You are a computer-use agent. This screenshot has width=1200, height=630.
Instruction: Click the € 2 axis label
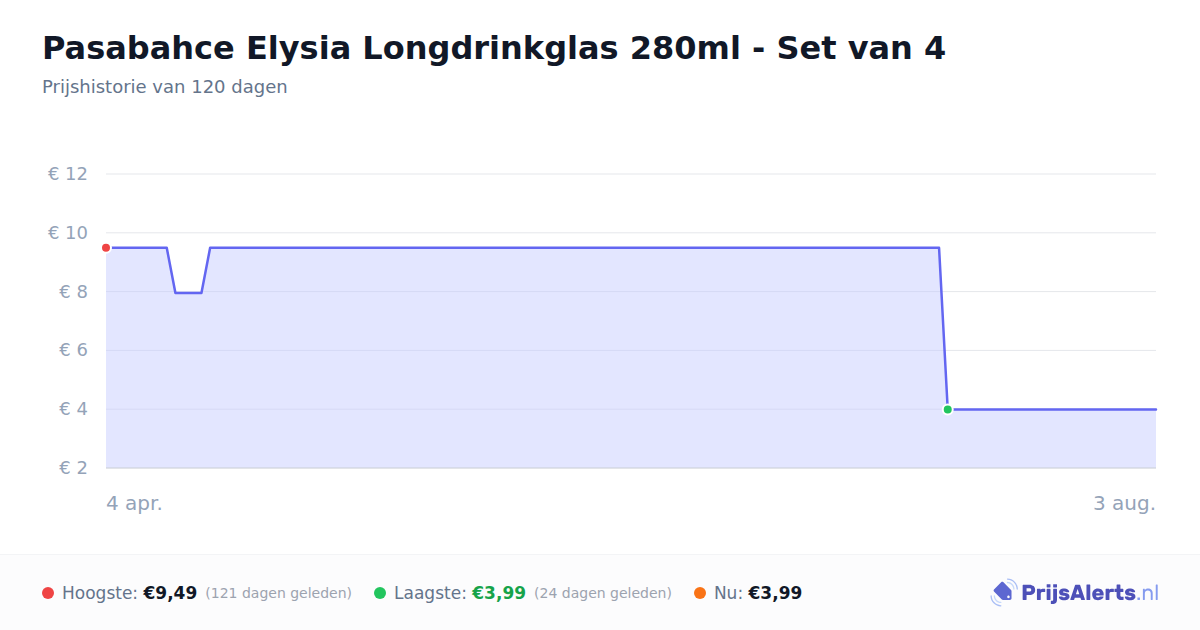coord(74,468)
